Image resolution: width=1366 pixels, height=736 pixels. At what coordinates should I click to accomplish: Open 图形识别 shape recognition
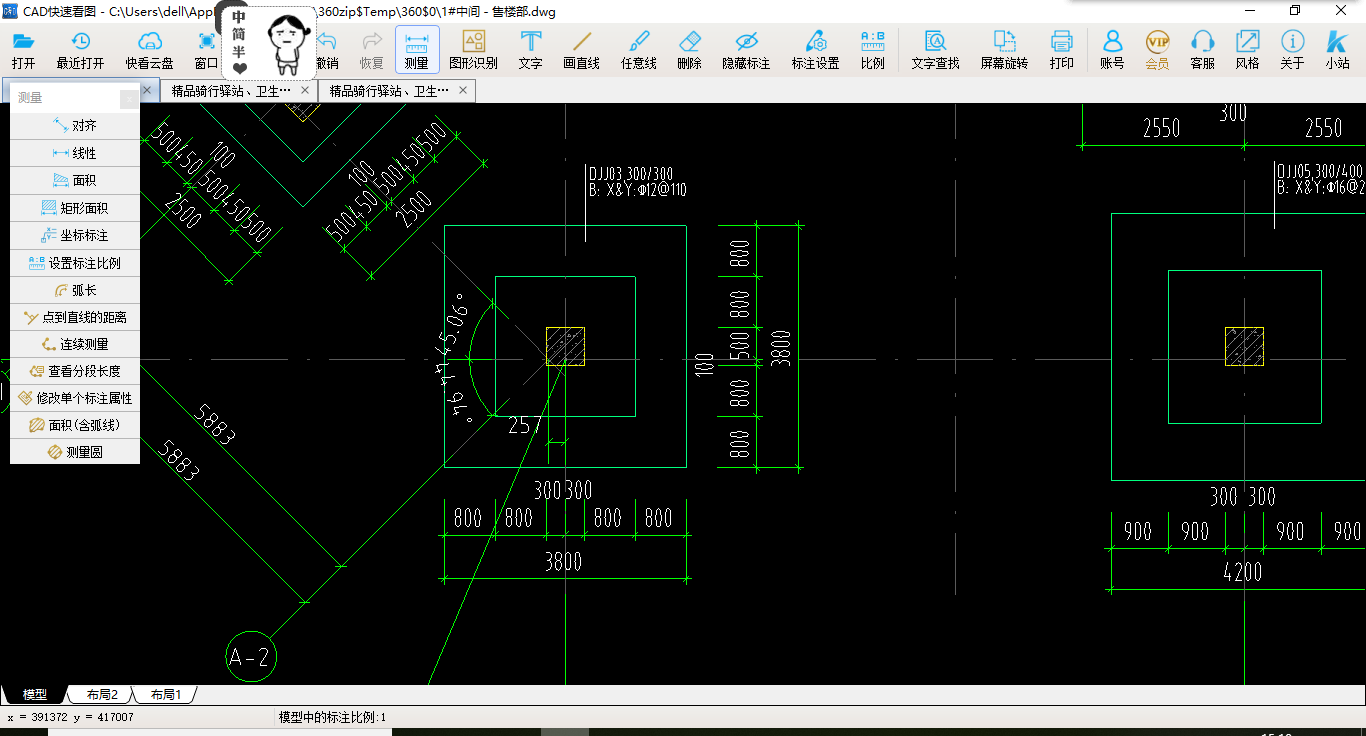click(x=473, y=50)
